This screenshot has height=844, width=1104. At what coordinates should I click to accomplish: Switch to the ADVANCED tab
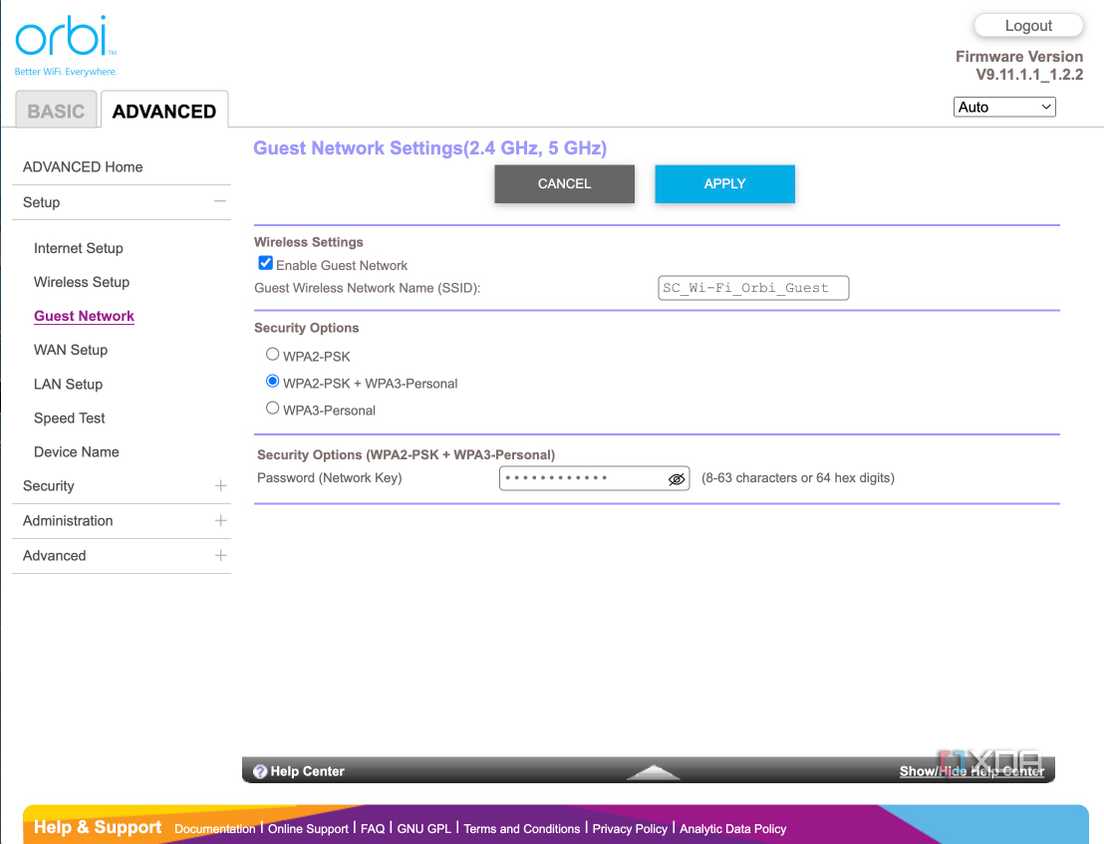(164, 111)
